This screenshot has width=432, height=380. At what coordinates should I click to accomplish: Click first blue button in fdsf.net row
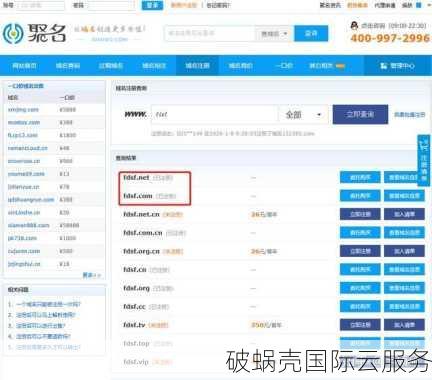[360, 177]
